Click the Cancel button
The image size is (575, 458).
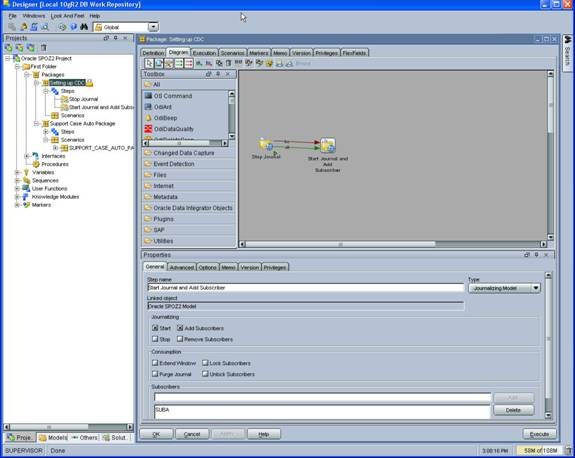pyautogui.click(x=192, y=434)
